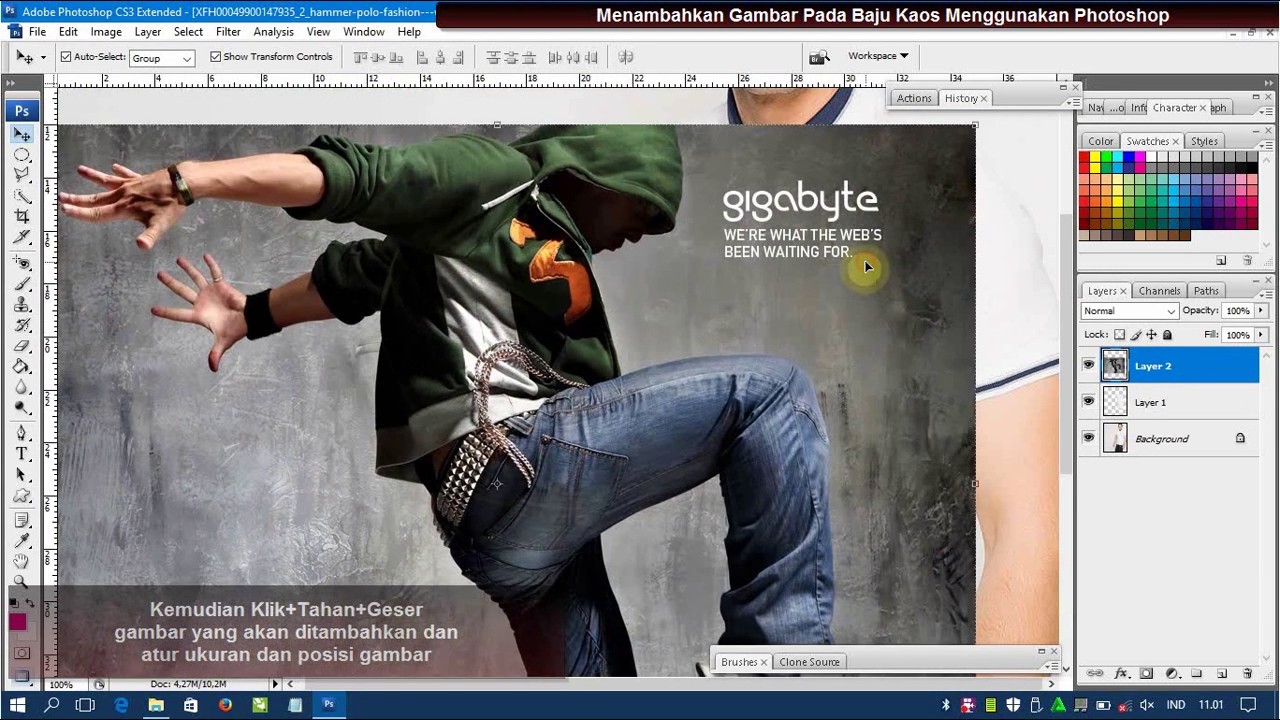The image size is (1280, 720).
Task: Select the History Brush tool
Action: [x=22, y=326]
